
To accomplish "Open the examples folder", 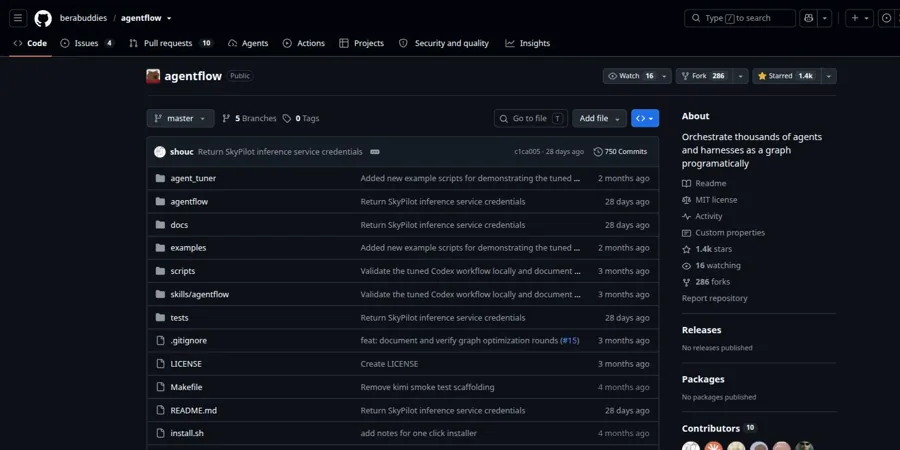I will coord(188,248).
